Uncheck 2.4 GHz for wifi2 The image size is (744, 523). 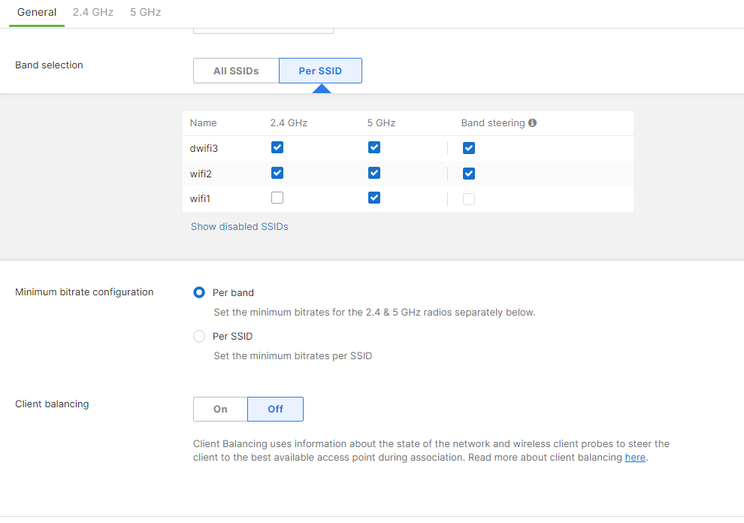point(277,173)
